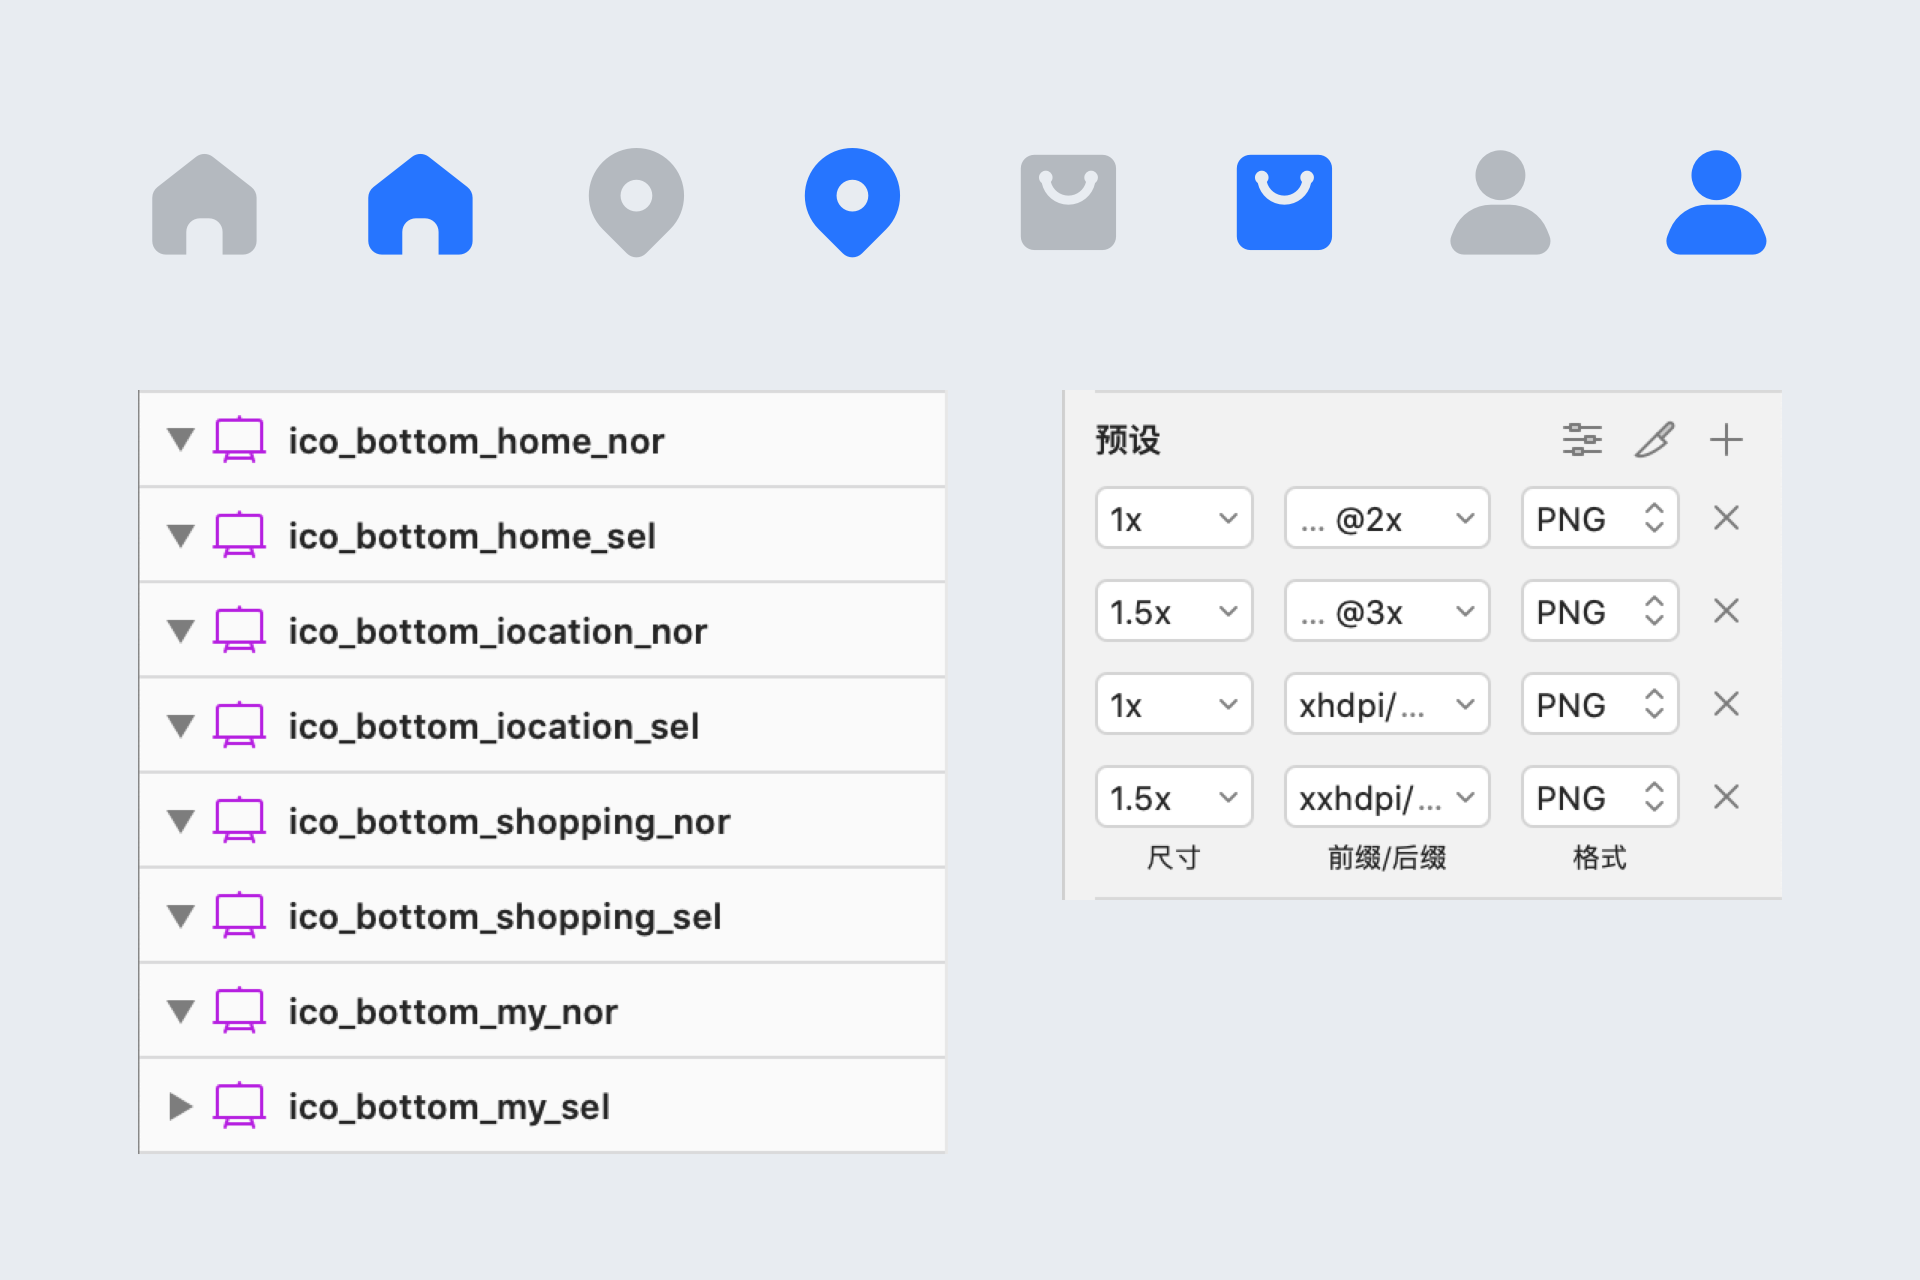Open preset settings sliders icon

pyautogui.click(x=1582, y=440)
